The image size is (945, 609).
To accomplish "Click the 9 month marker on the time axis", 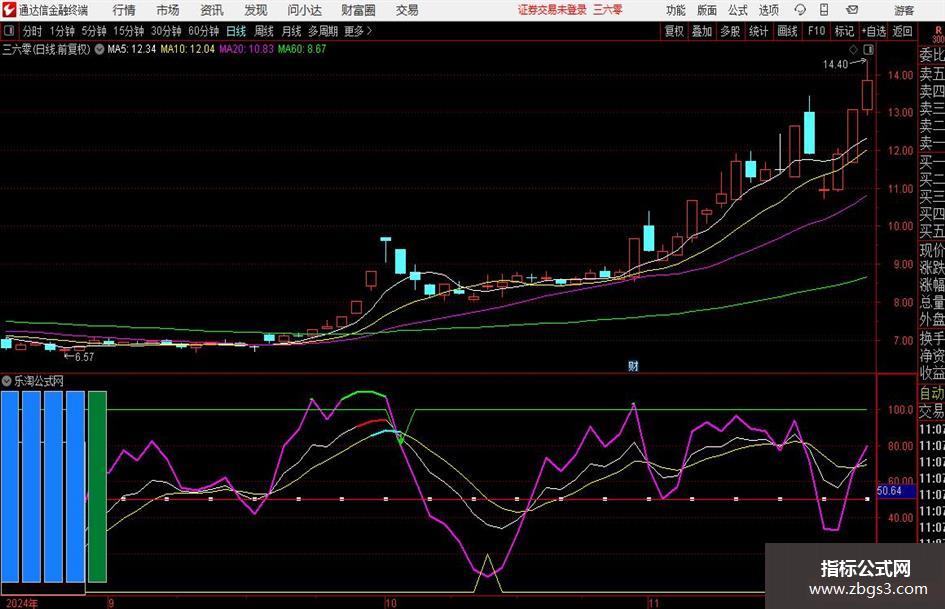I will tap(111, 603).
